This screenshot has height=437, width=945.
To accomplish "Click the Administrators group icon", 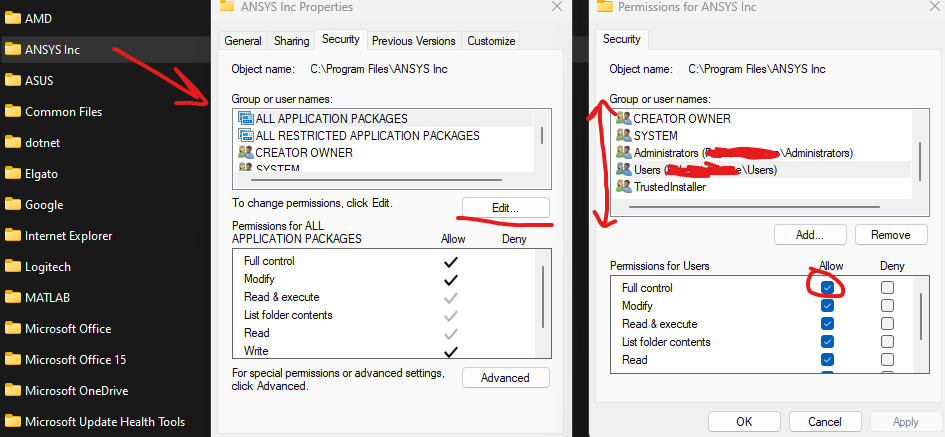I will tap(624, 152).
